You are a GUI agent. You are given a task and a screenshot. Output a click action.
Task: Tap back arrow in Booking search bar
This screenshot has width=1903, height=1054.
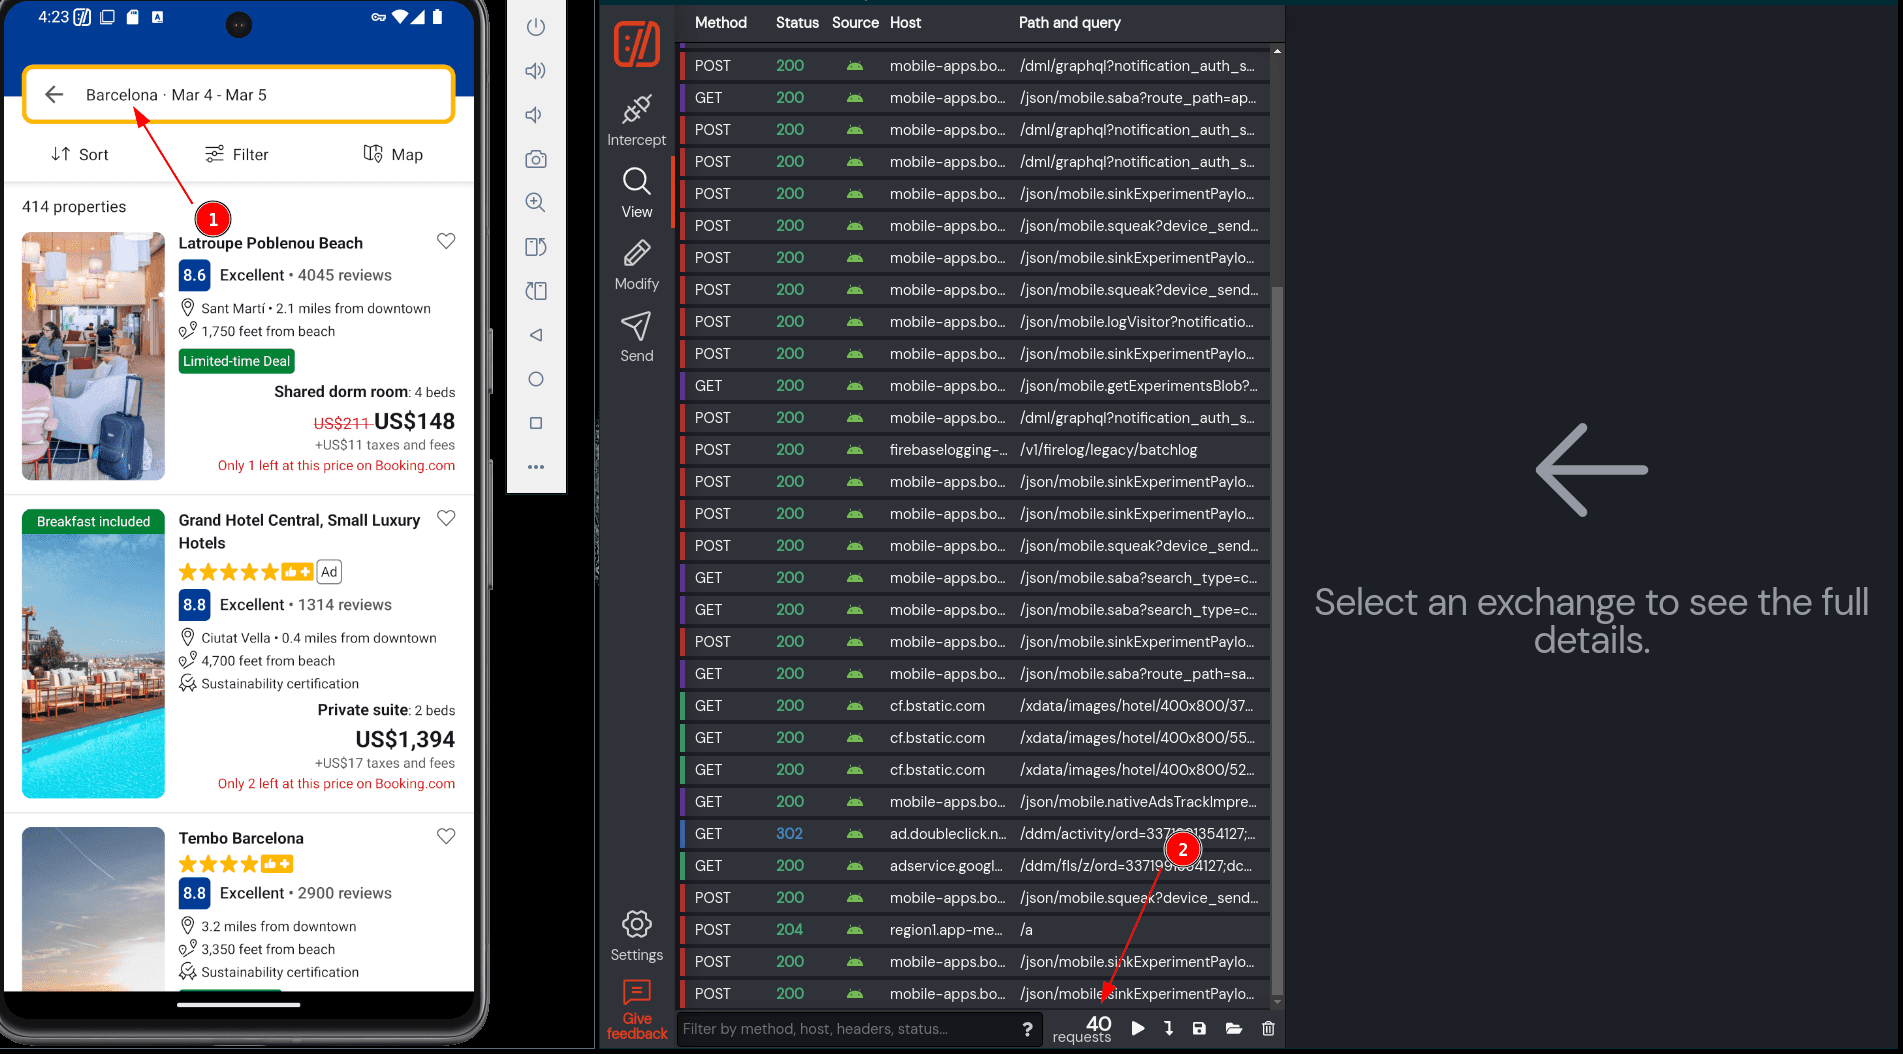point(54,94)
